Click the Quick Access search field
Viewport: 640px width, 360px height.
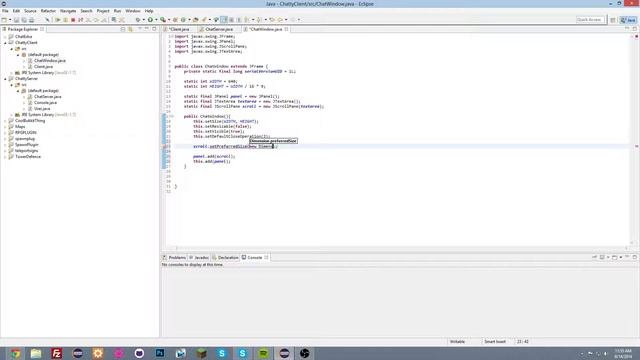click(589, 20)
